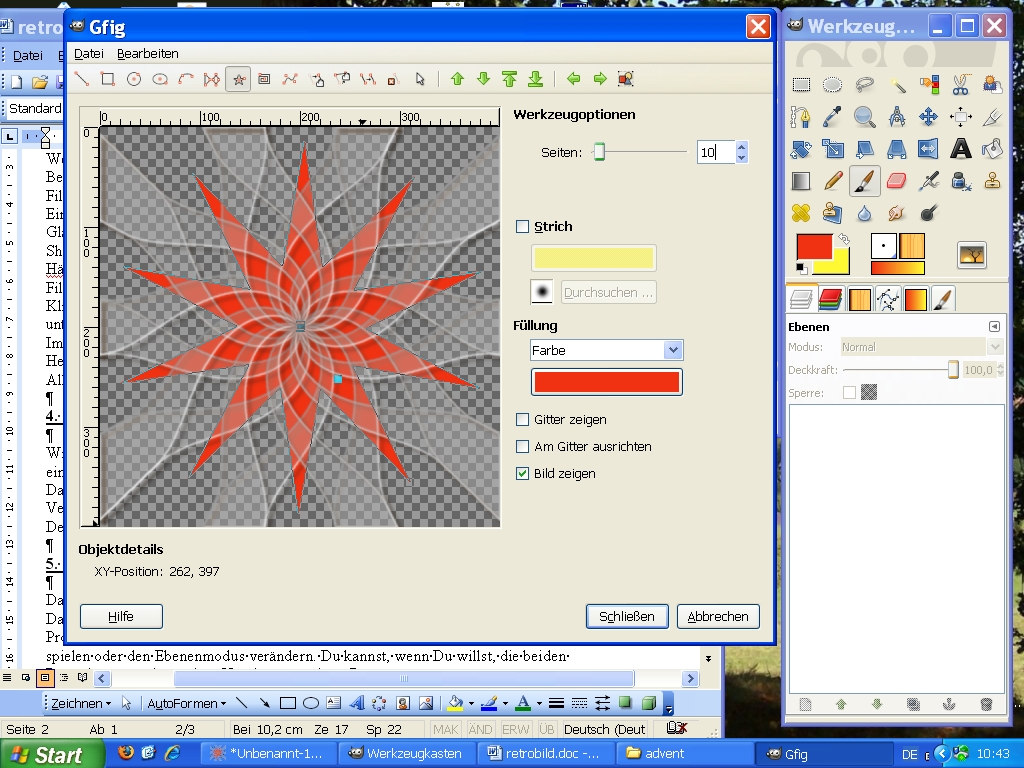Enable the Strich stroke checkbox

tap(522, 227)
